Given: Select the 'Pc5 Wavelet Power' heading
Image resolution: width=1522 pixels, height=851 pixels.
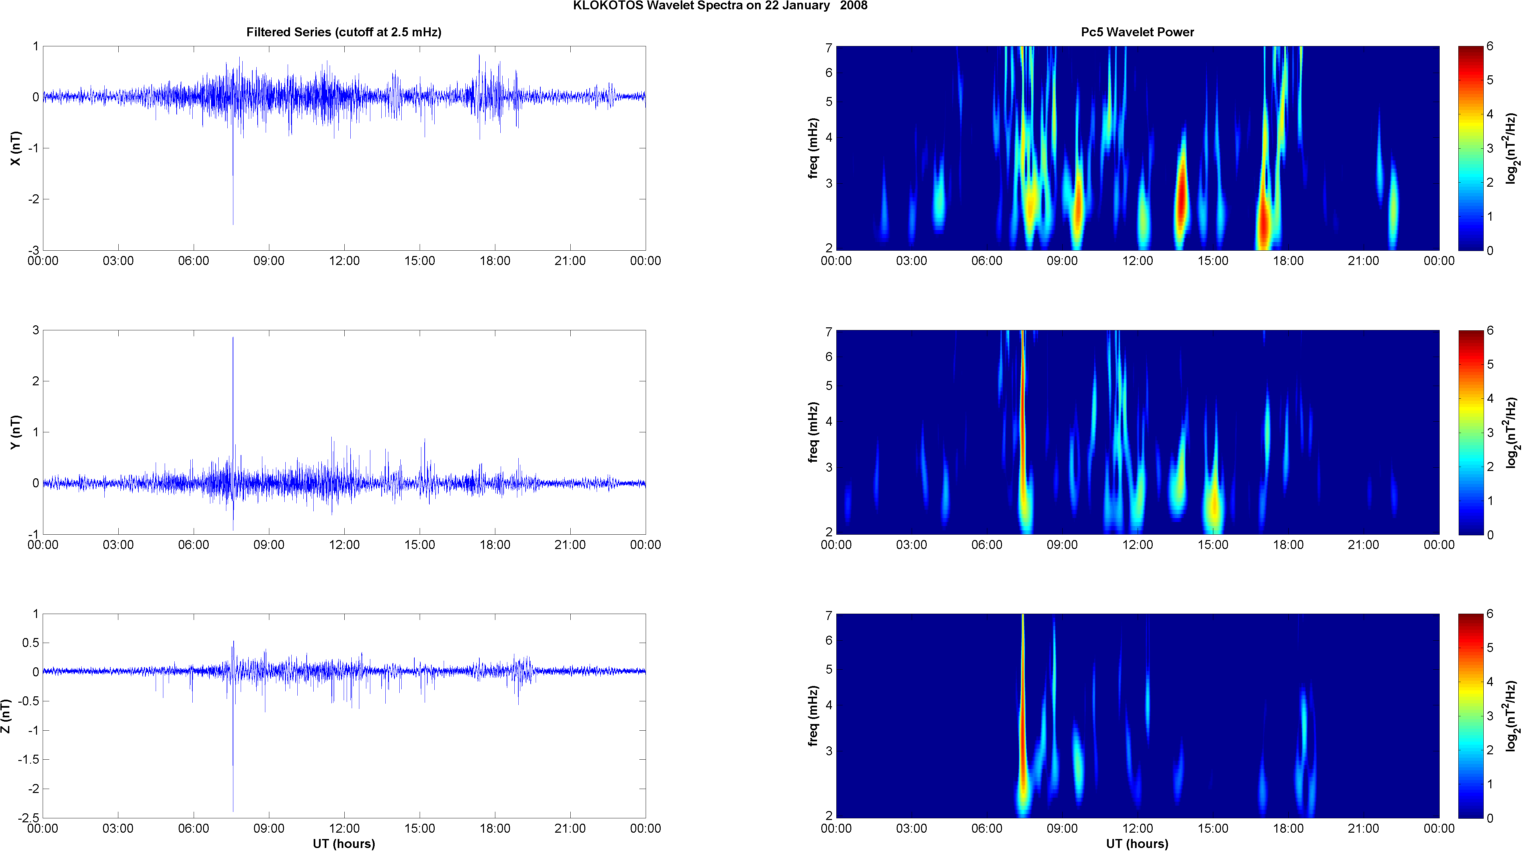Looking at the screenshot, I should click(x=1137, y=32).
